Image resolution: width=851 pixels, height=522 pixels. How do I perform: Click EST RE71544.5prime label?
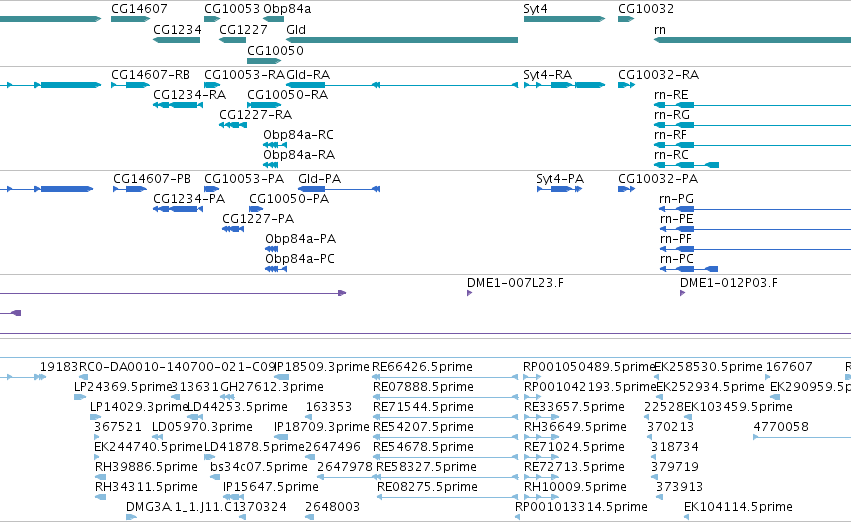(423, 407)
